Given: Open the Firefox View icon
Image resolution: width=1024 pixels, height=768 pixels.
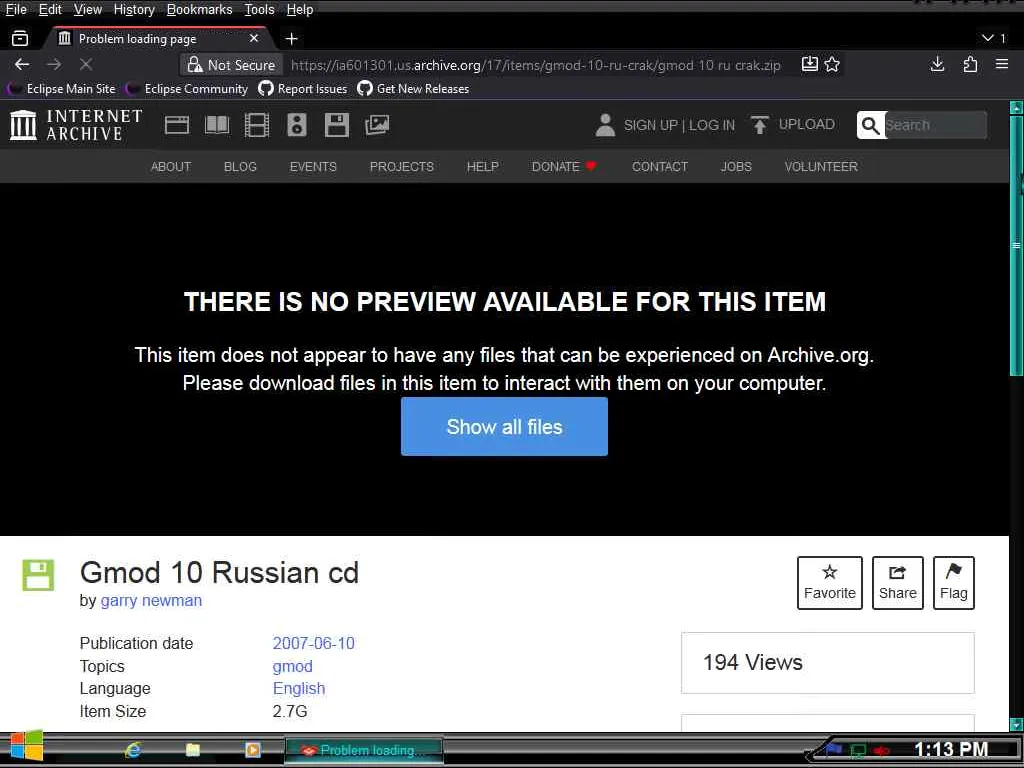Looking at the screenshot, I should click(x=20, y=39).
